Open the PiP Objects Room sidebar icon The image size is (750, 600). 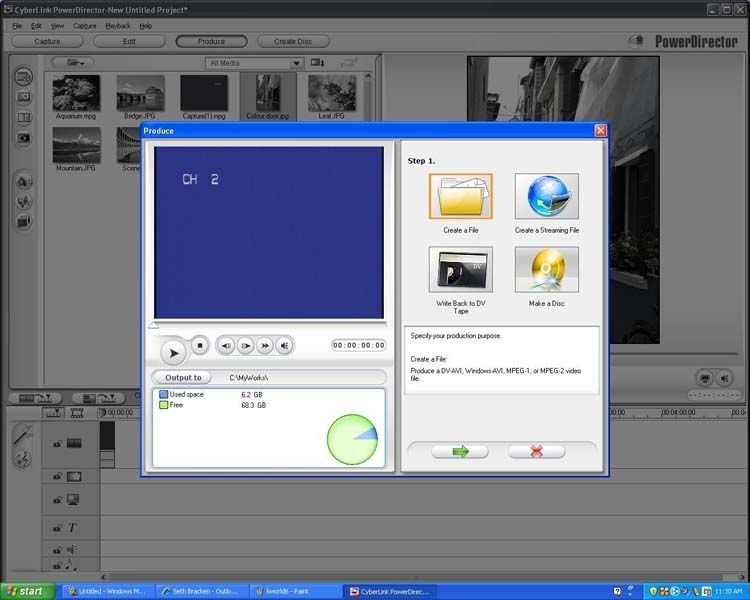tap(23, 118)
